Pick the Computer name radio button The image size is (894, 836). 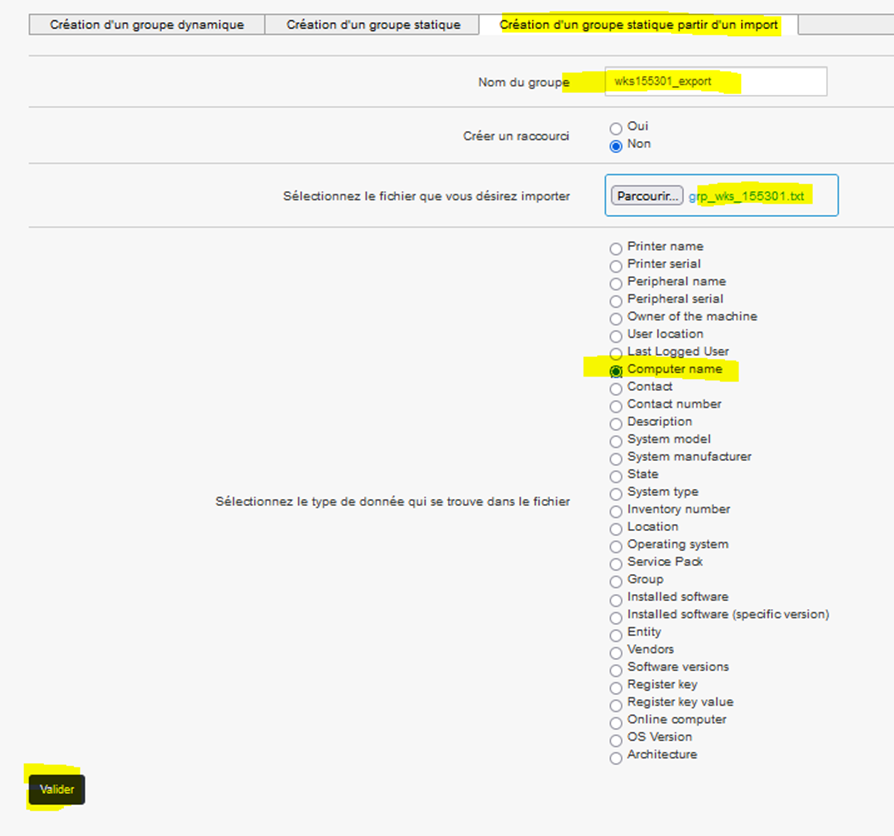coord(616,371)
